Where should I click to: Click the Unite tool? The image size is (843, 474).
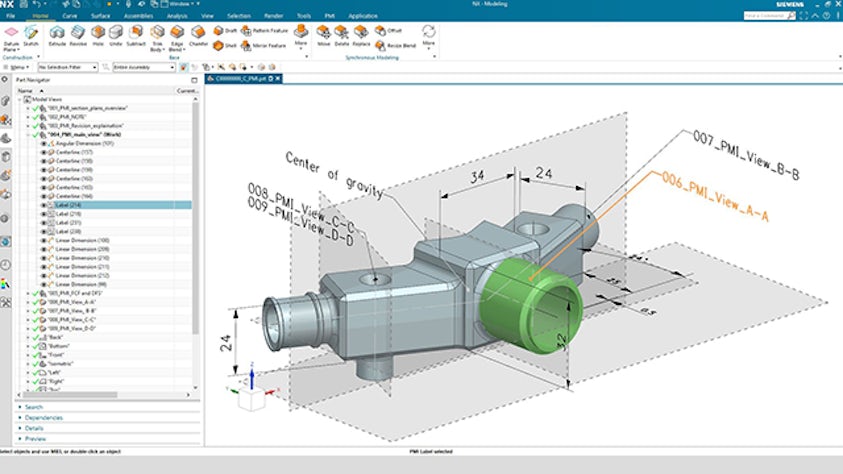tap(116, 36)
